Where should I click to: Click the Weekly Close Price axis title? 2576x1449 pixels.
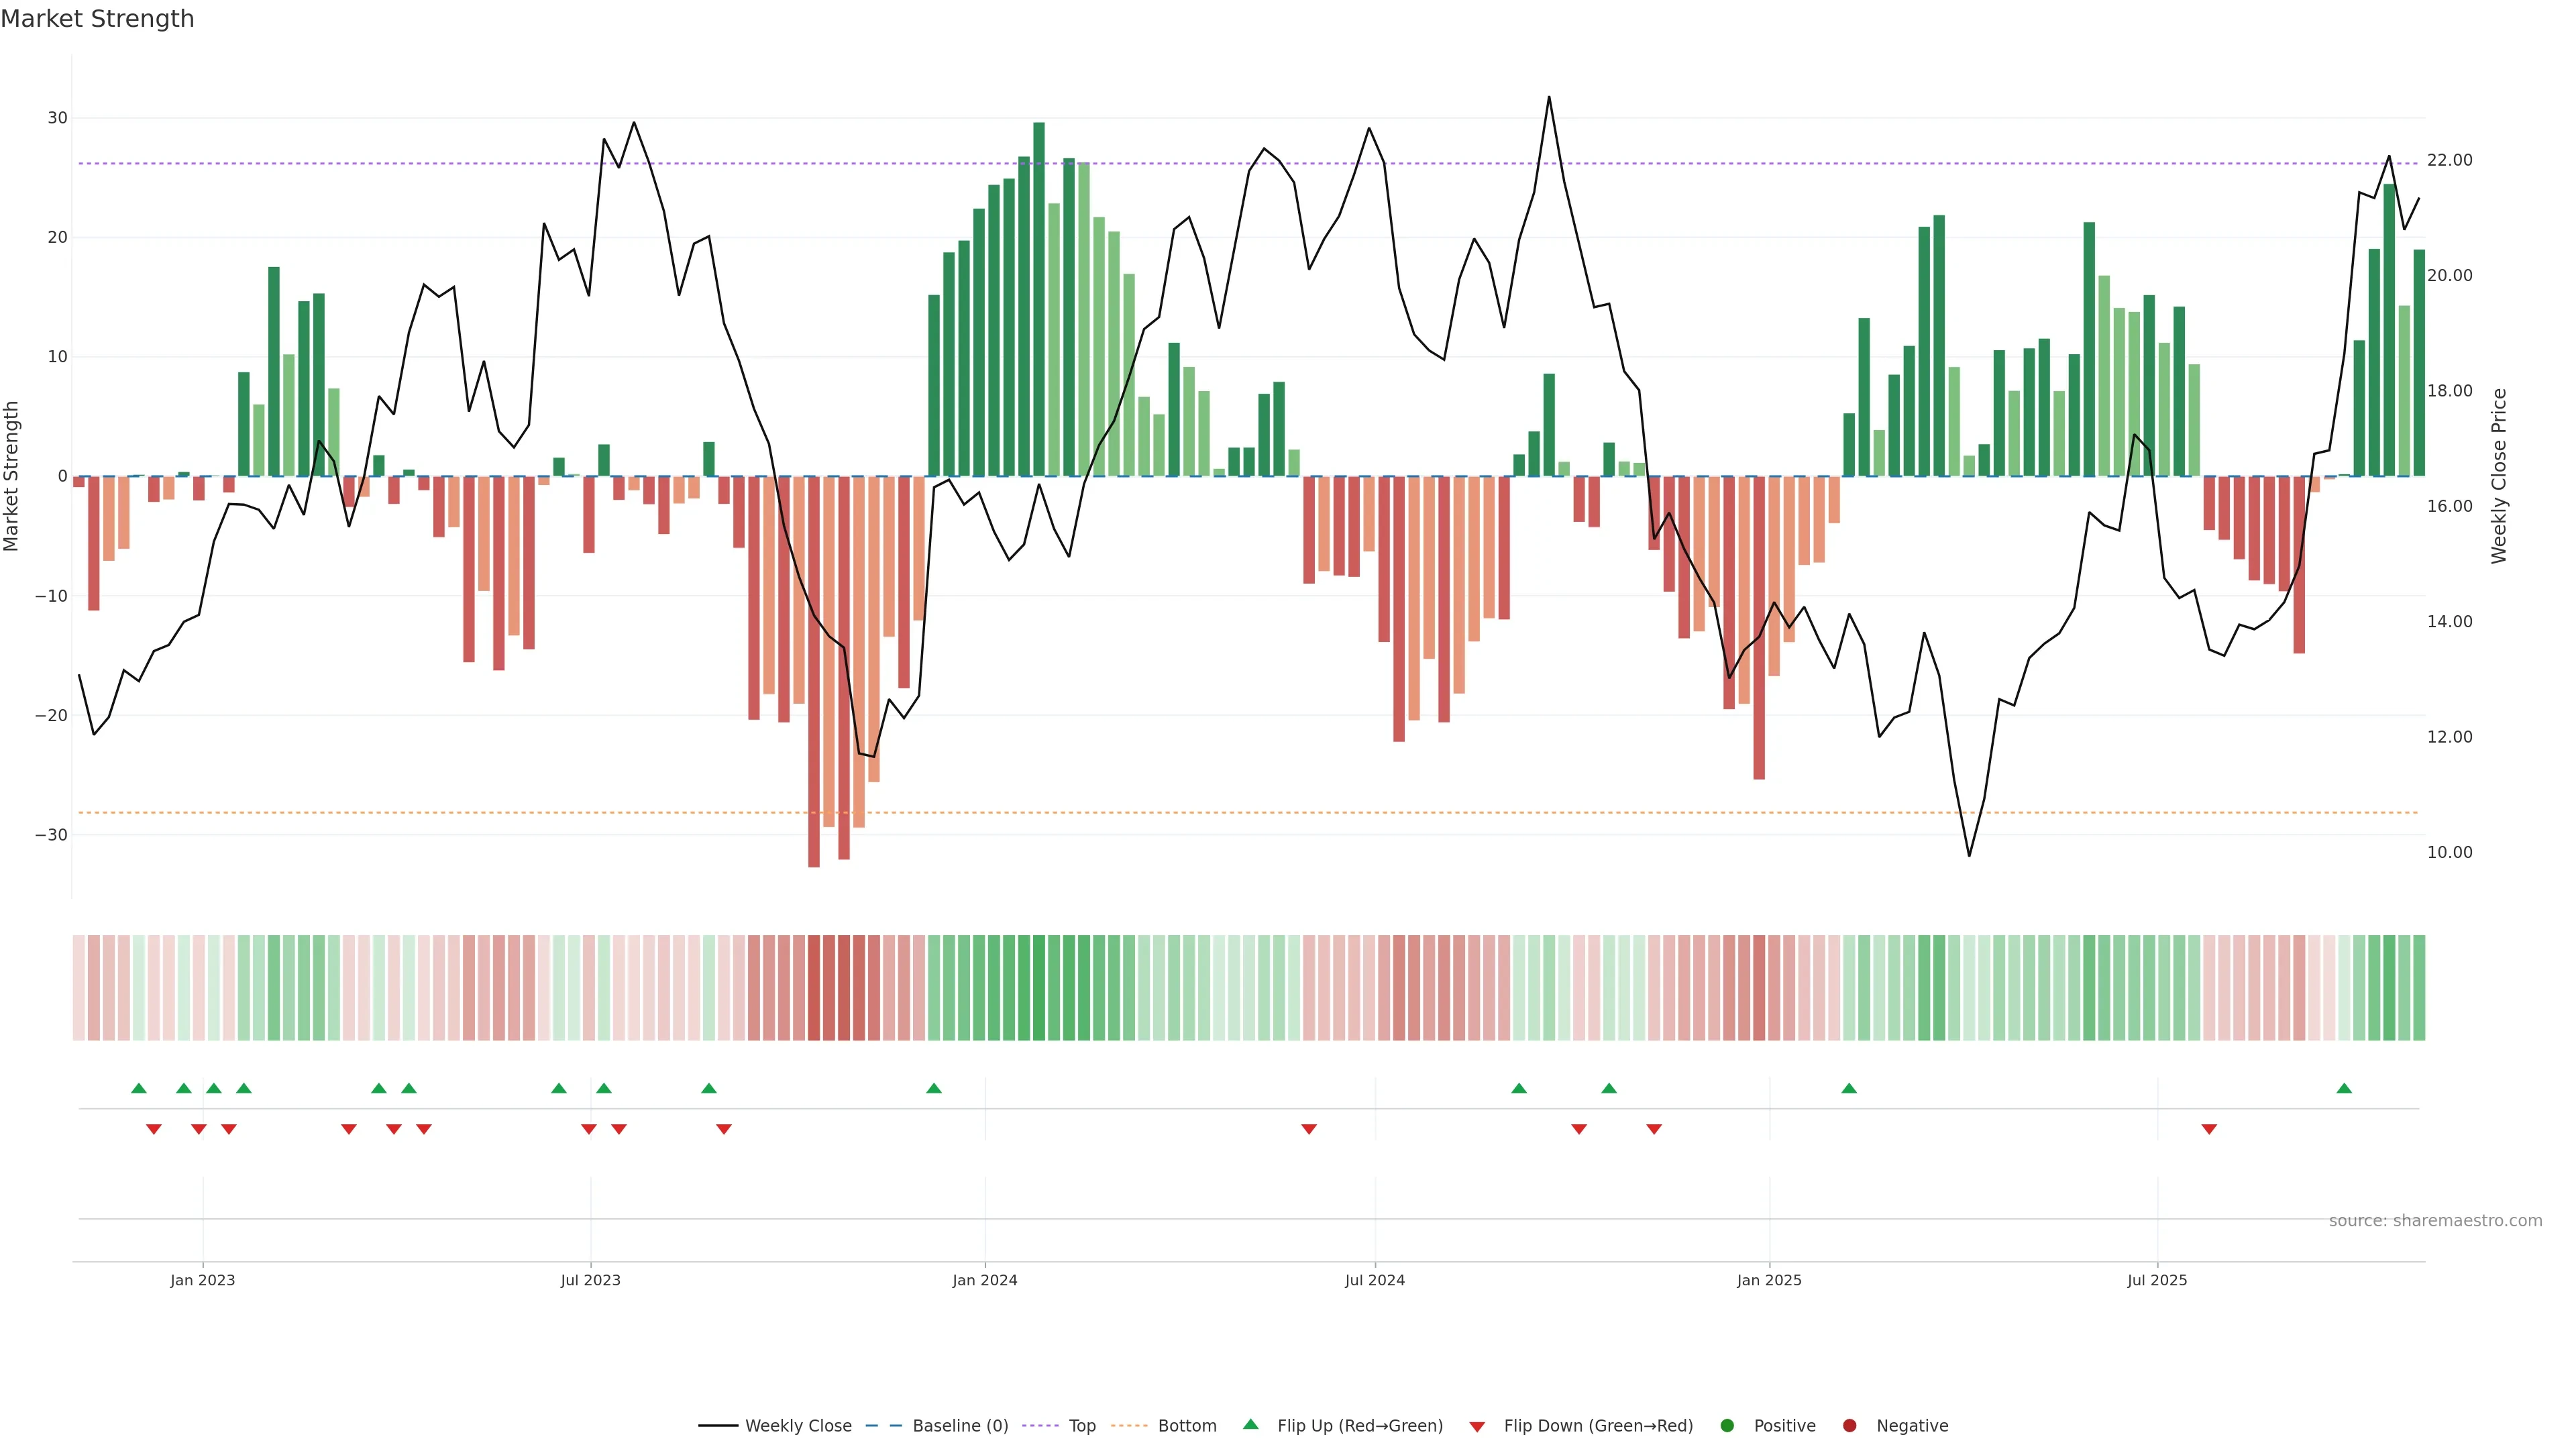pyautogui.click(x=2499, y=476)
